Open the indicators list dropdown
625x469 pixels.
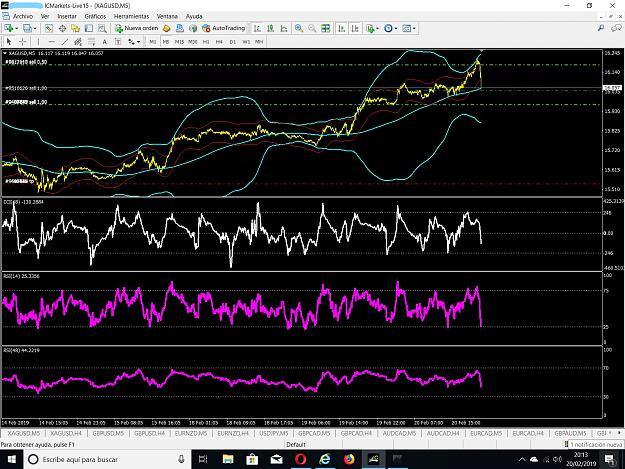372,28
